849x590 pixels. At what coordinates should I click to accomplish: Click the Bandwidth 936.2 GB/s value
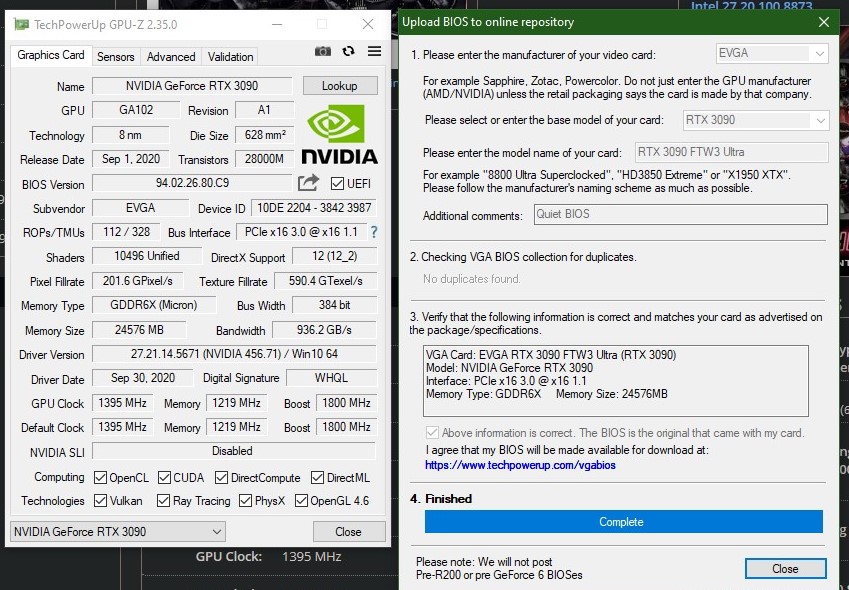pos(324,330)
